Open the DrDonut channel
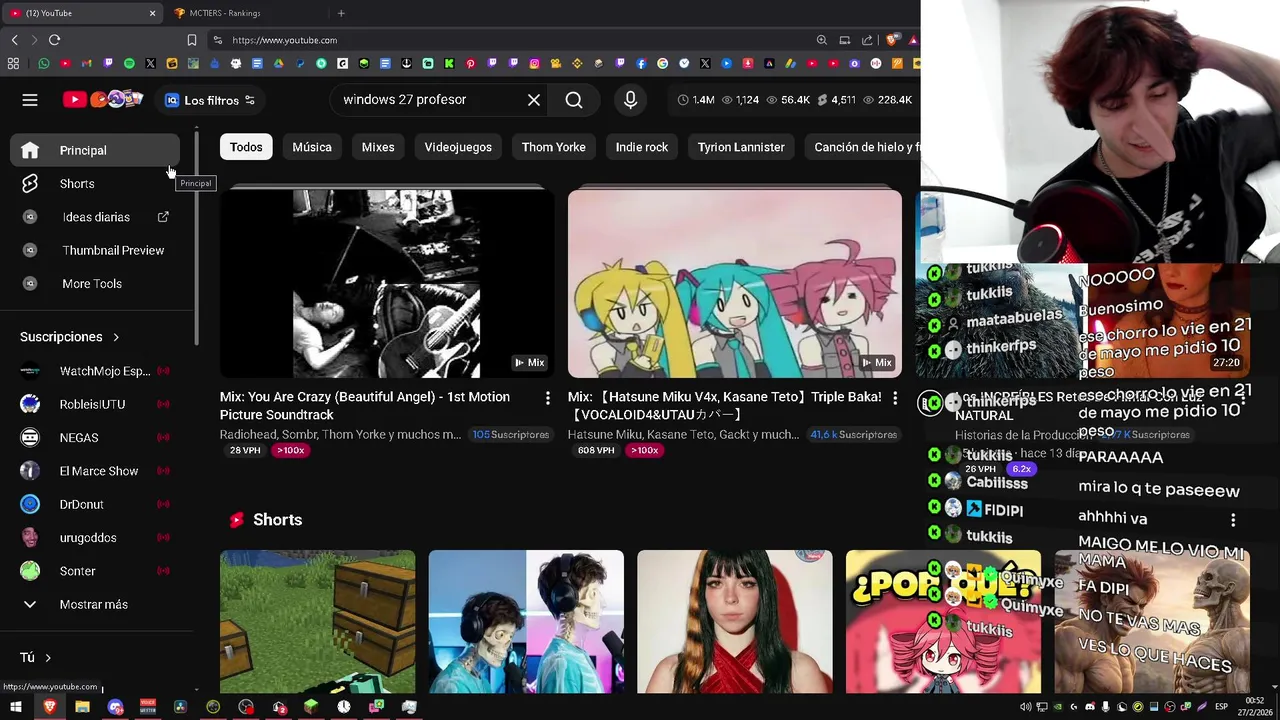This screenshot has width=1280, height=720. (x=95, y=504)
